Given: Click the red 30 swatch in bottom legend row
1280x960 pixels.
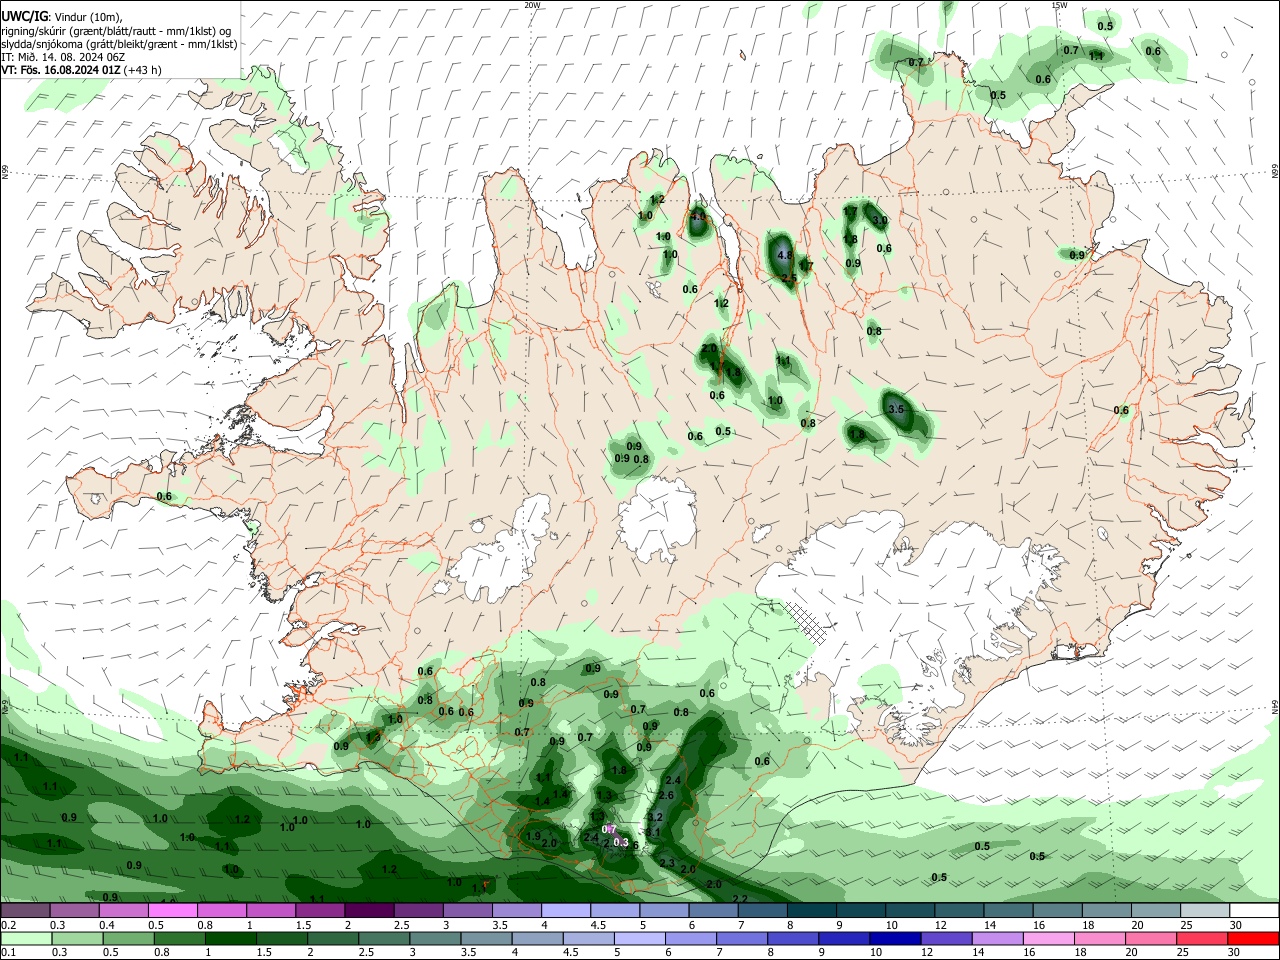Looking at the screenshot, I should tap(1252, 939).
